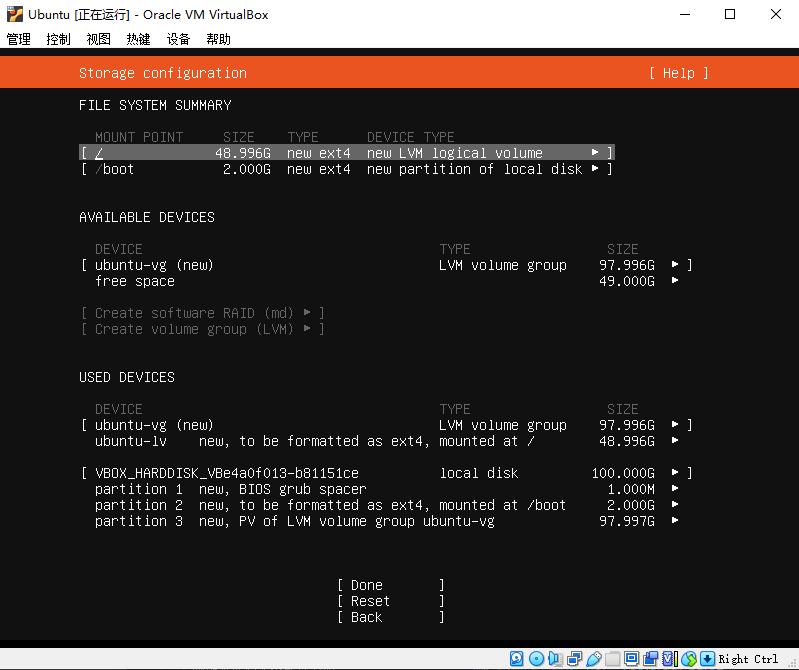Click the recording status icon
This screenshot has height=670, width=799.
[651, 658]
